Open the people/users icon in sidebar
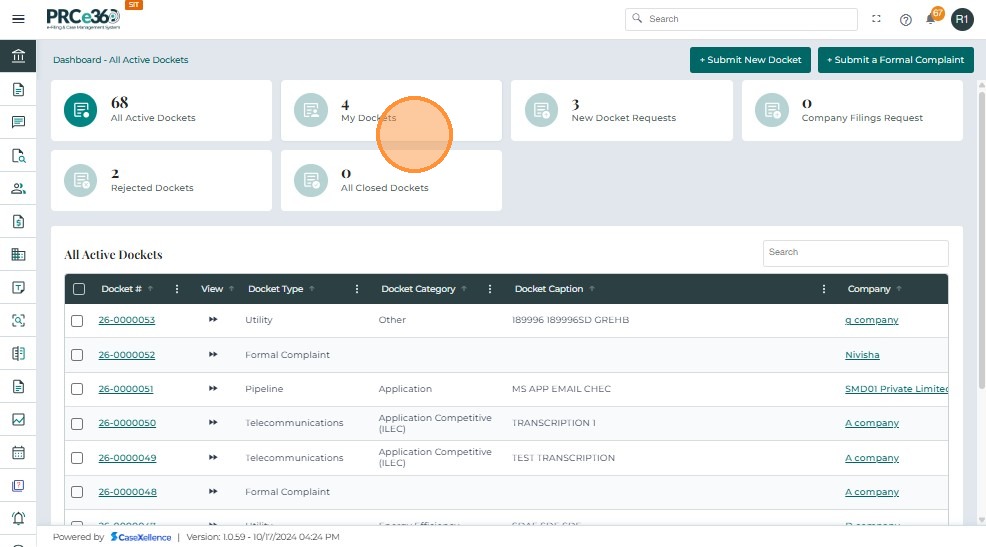This screenshot has height=547, width=986. 18,188
